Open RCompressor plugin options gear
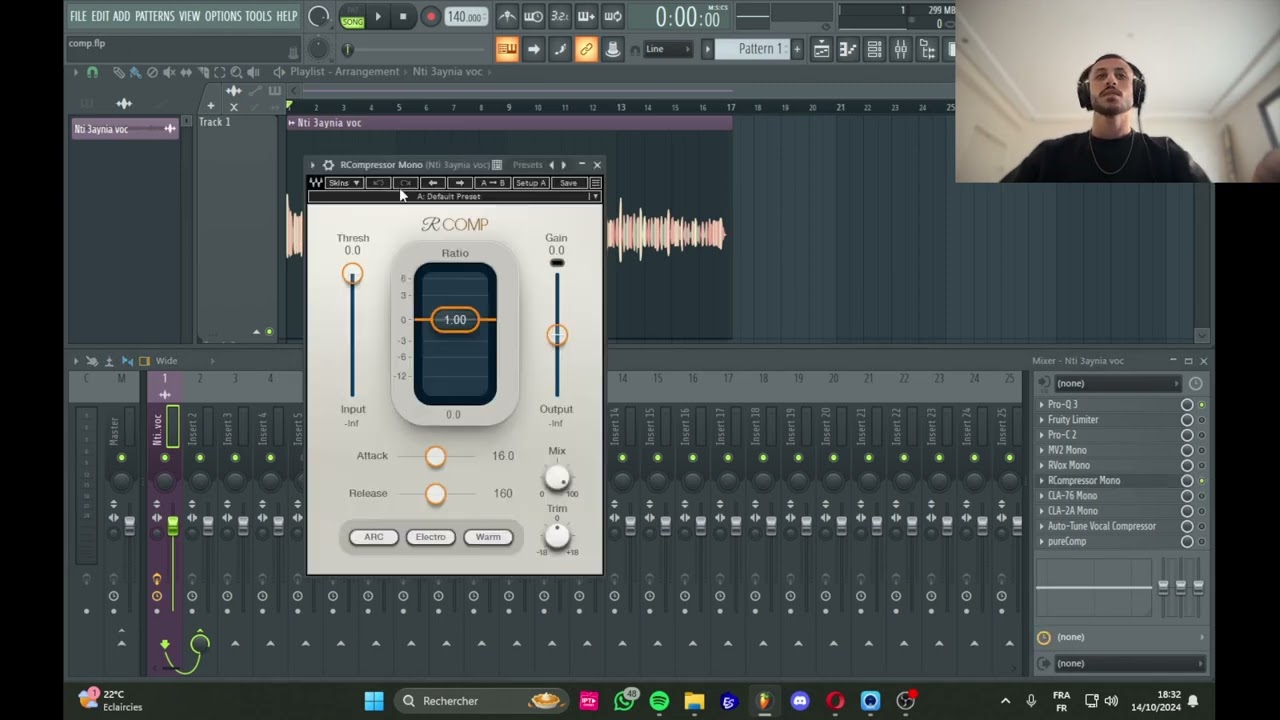The image size is (1280, 720). (x=328, y=165)
